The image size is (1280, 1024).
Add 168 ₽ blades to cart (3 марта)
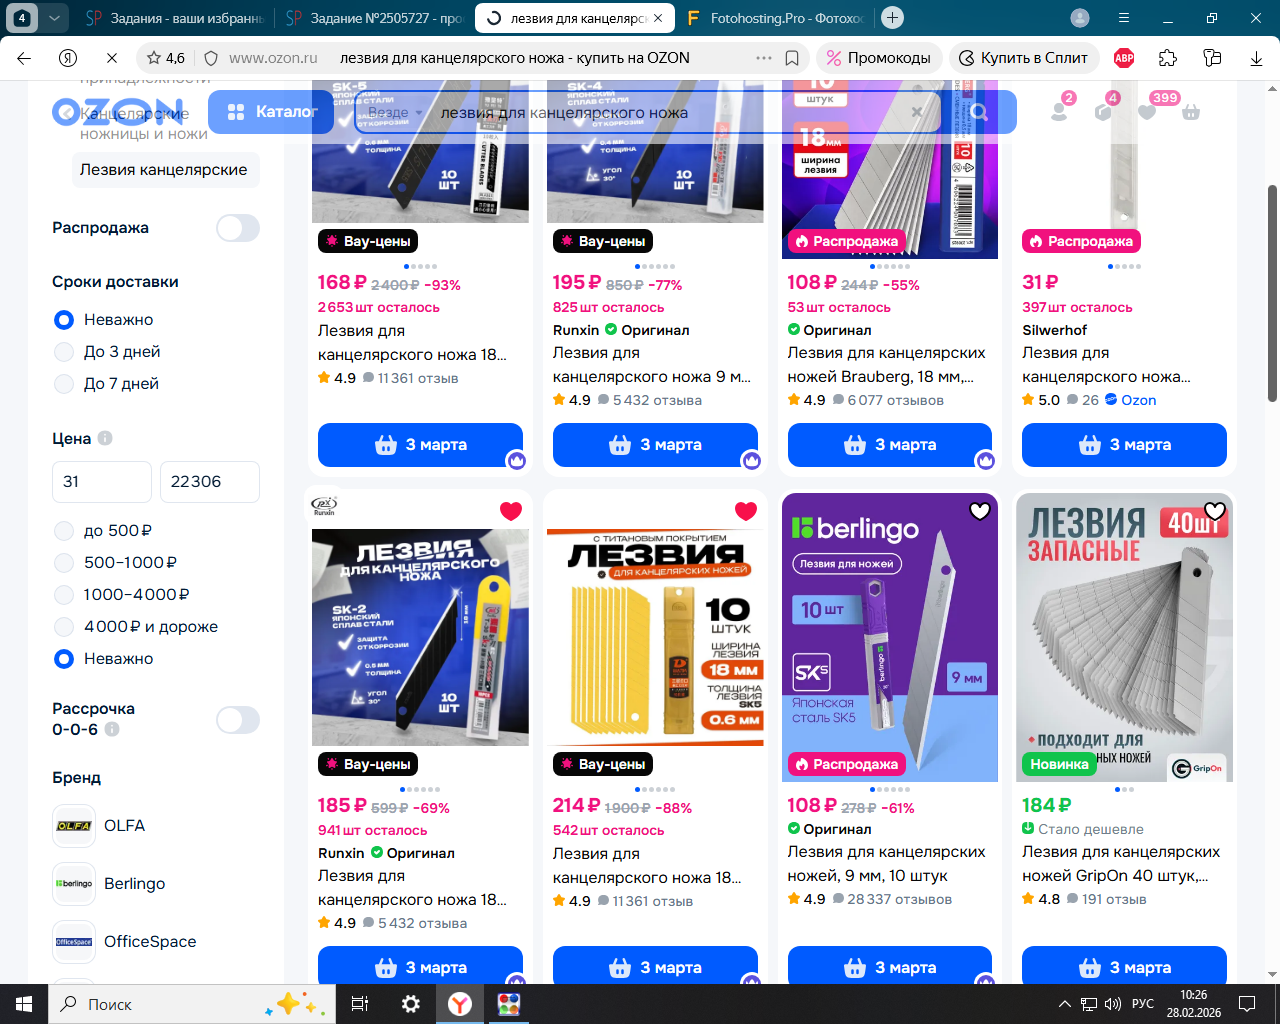[x=420, y=445]
